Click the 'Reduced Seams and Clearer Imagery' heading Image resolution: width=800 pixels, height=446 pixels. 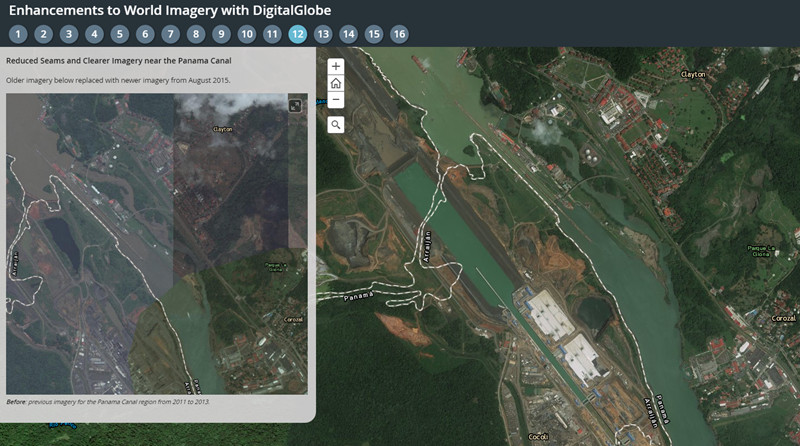pos(118,61)
